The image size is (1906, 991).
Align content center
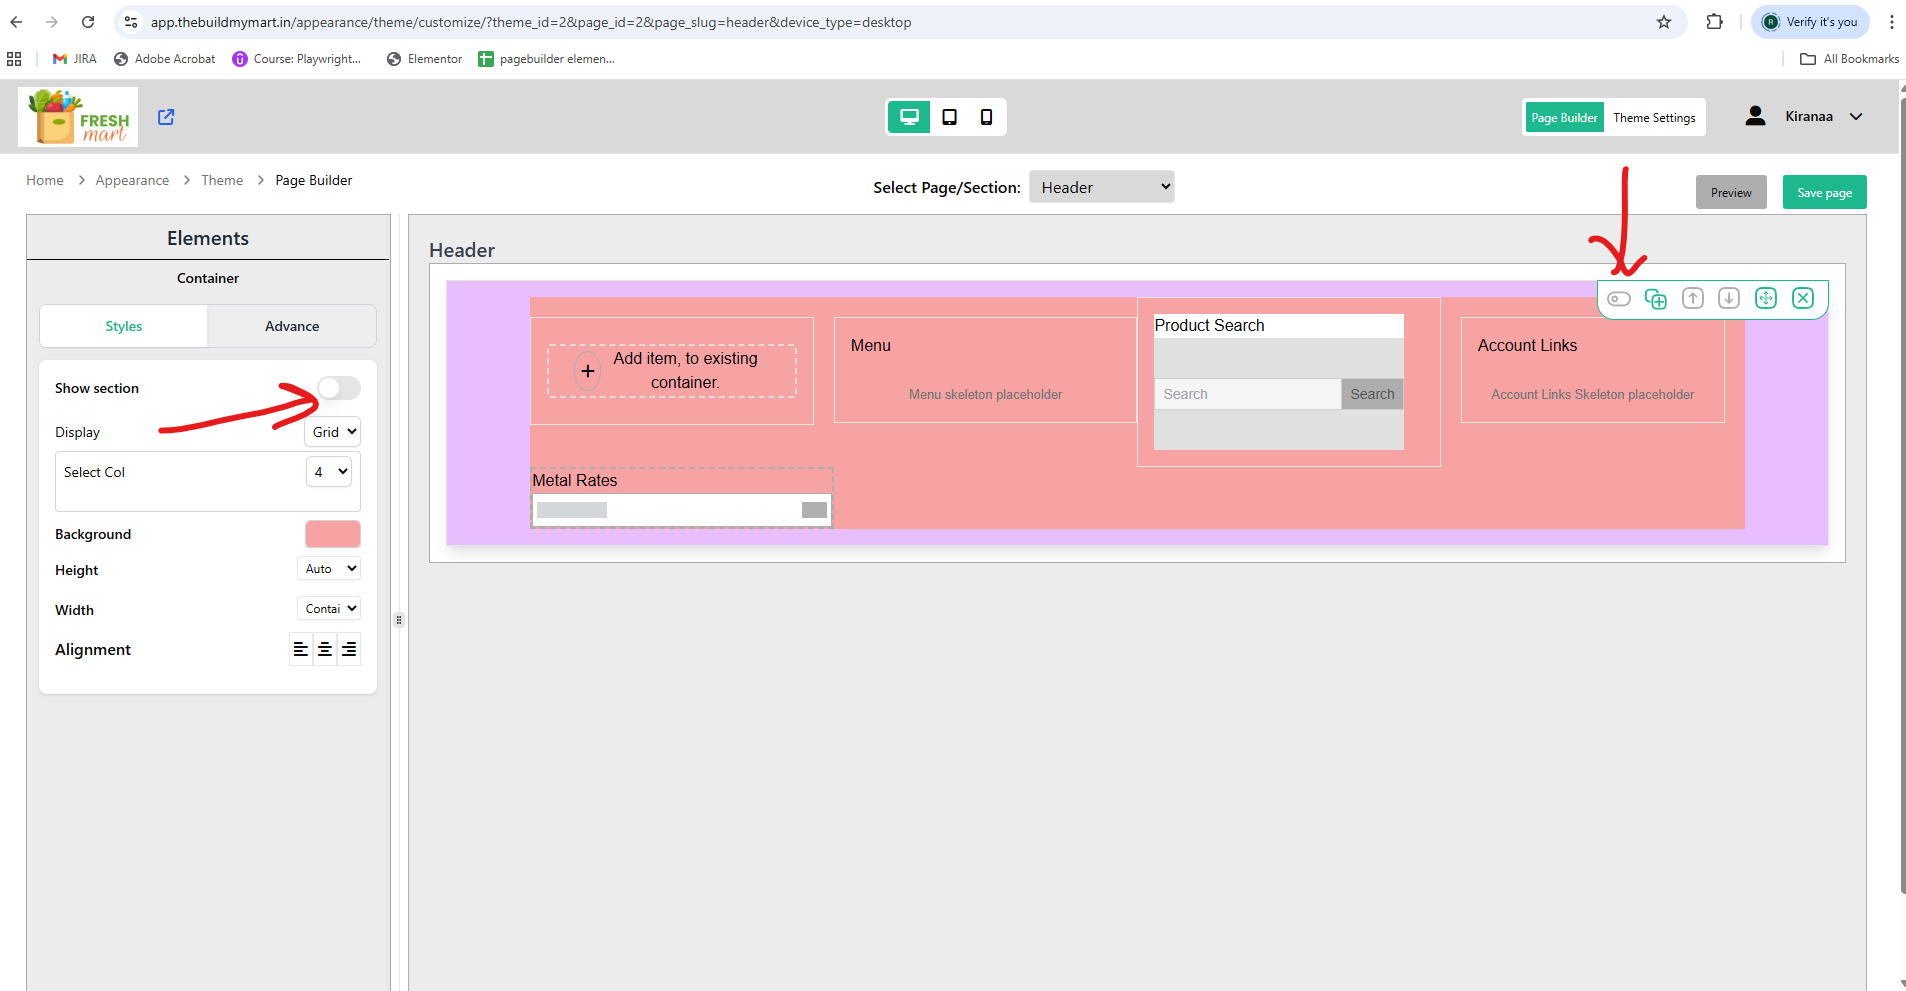click(325, 650)
